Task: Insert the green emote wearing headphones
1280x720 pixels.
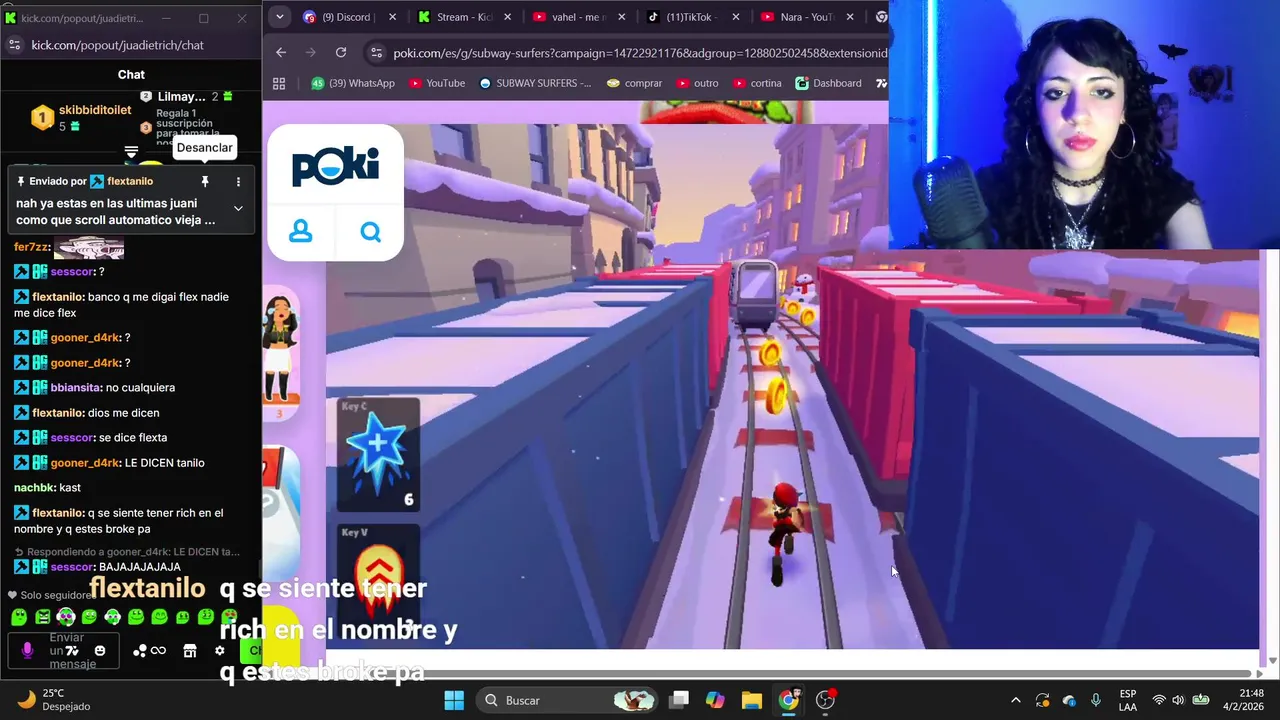Action: tap(66, 617)
